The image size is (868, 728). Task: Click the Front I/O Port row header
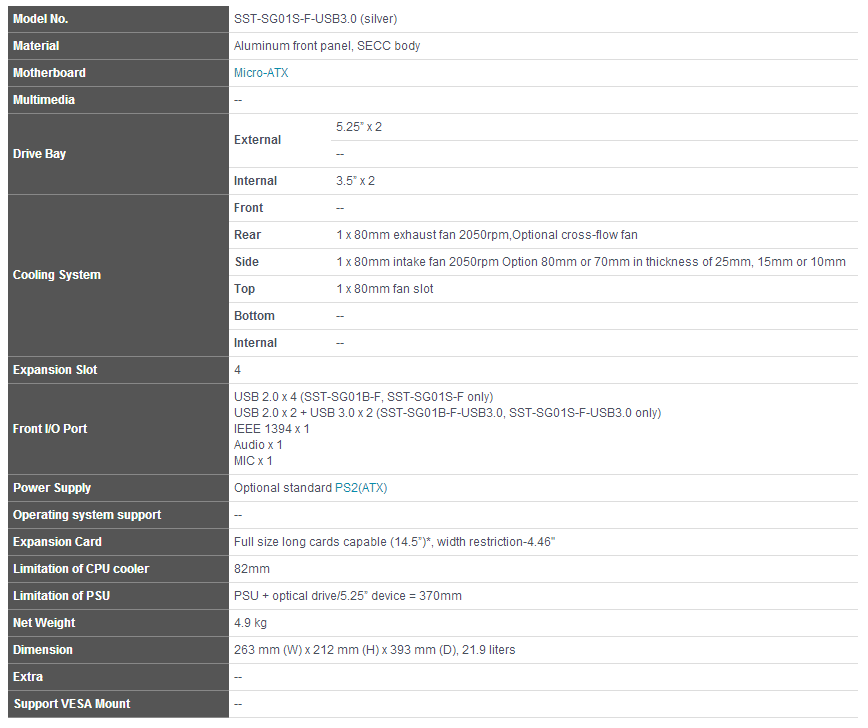click(50, 429)
